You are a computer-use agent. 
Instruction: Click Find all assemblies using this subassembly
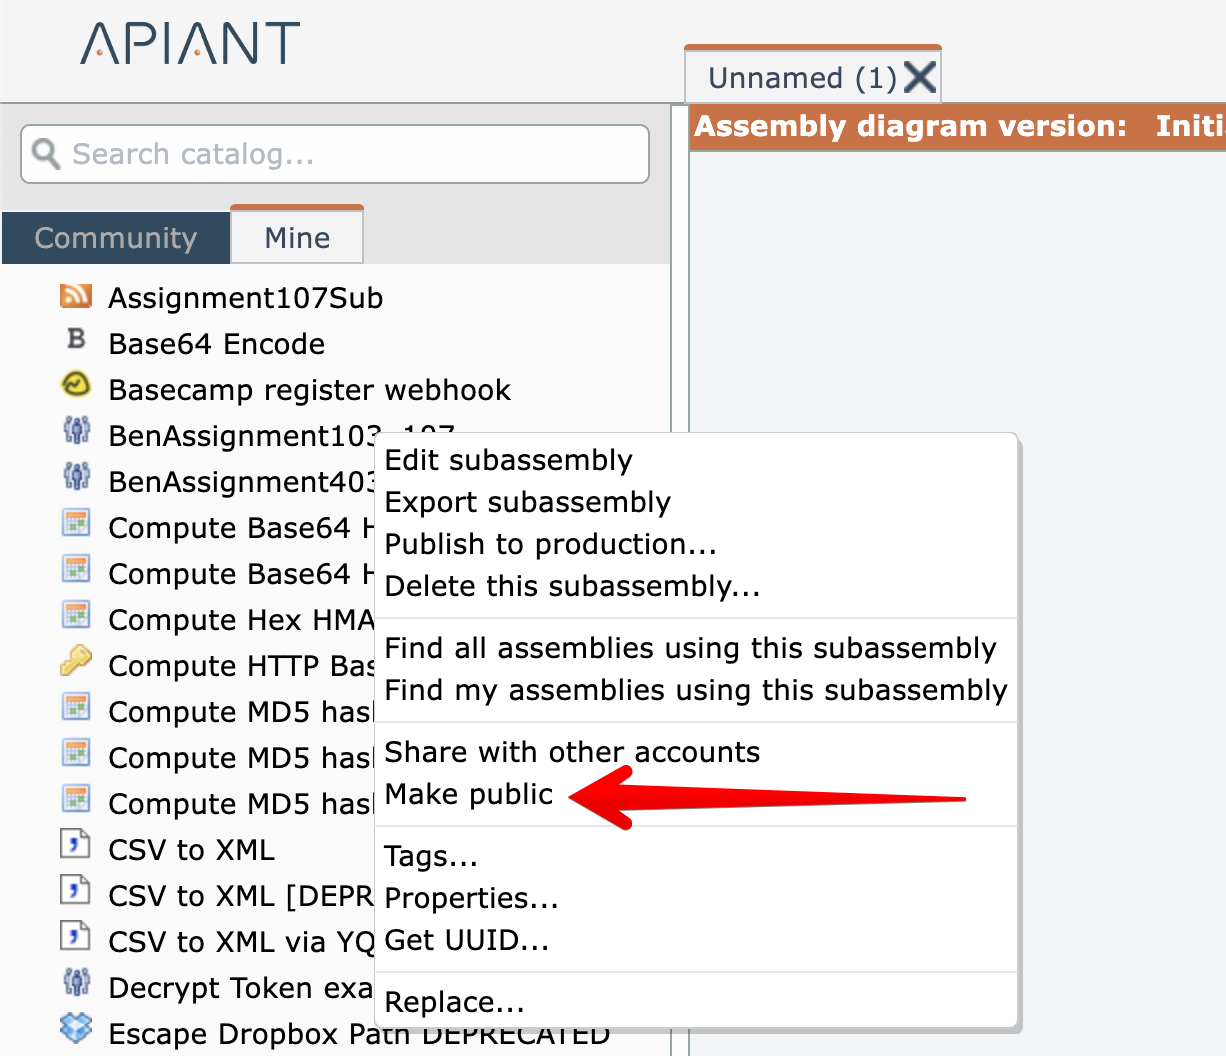pos(690,648)
